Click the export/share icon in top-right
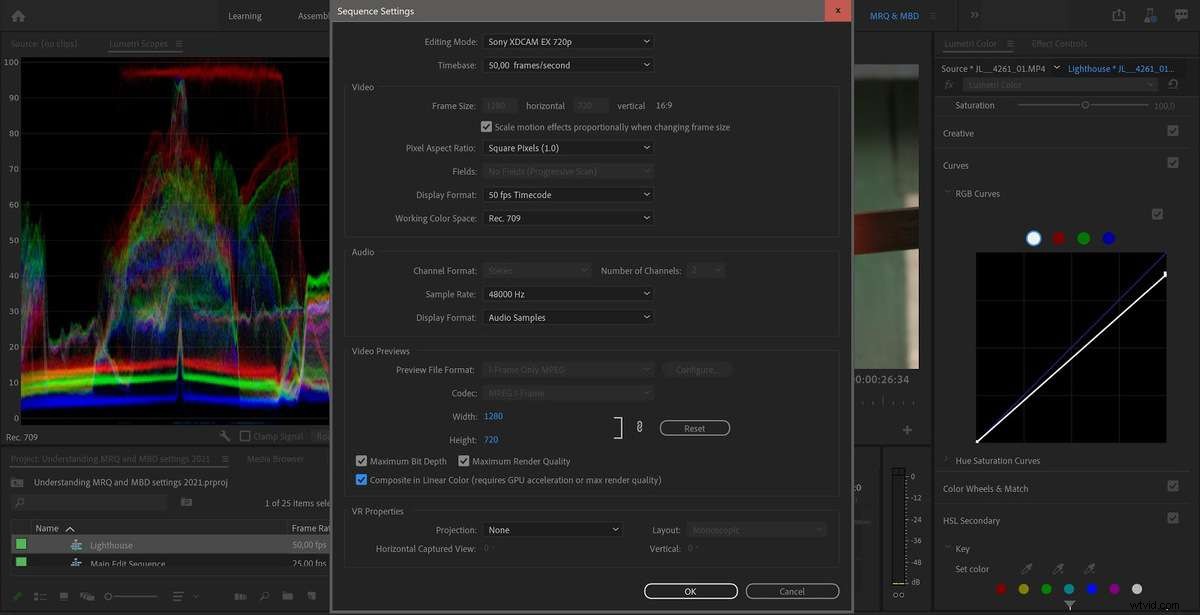1200x615 pixels. coord(1118,15)
